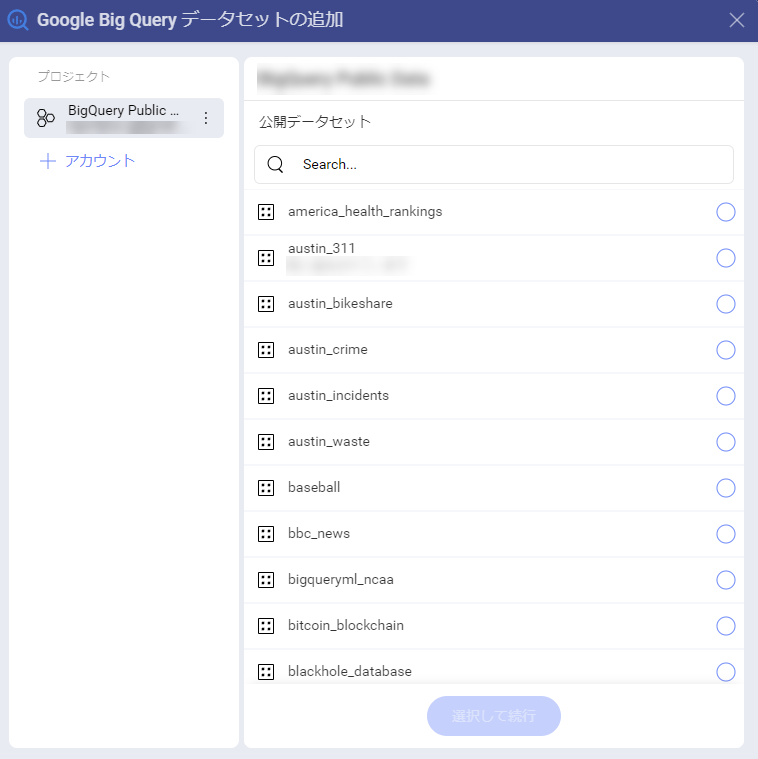
Task: Click dataset icon for bbc_news
Action: click(266, 534)
